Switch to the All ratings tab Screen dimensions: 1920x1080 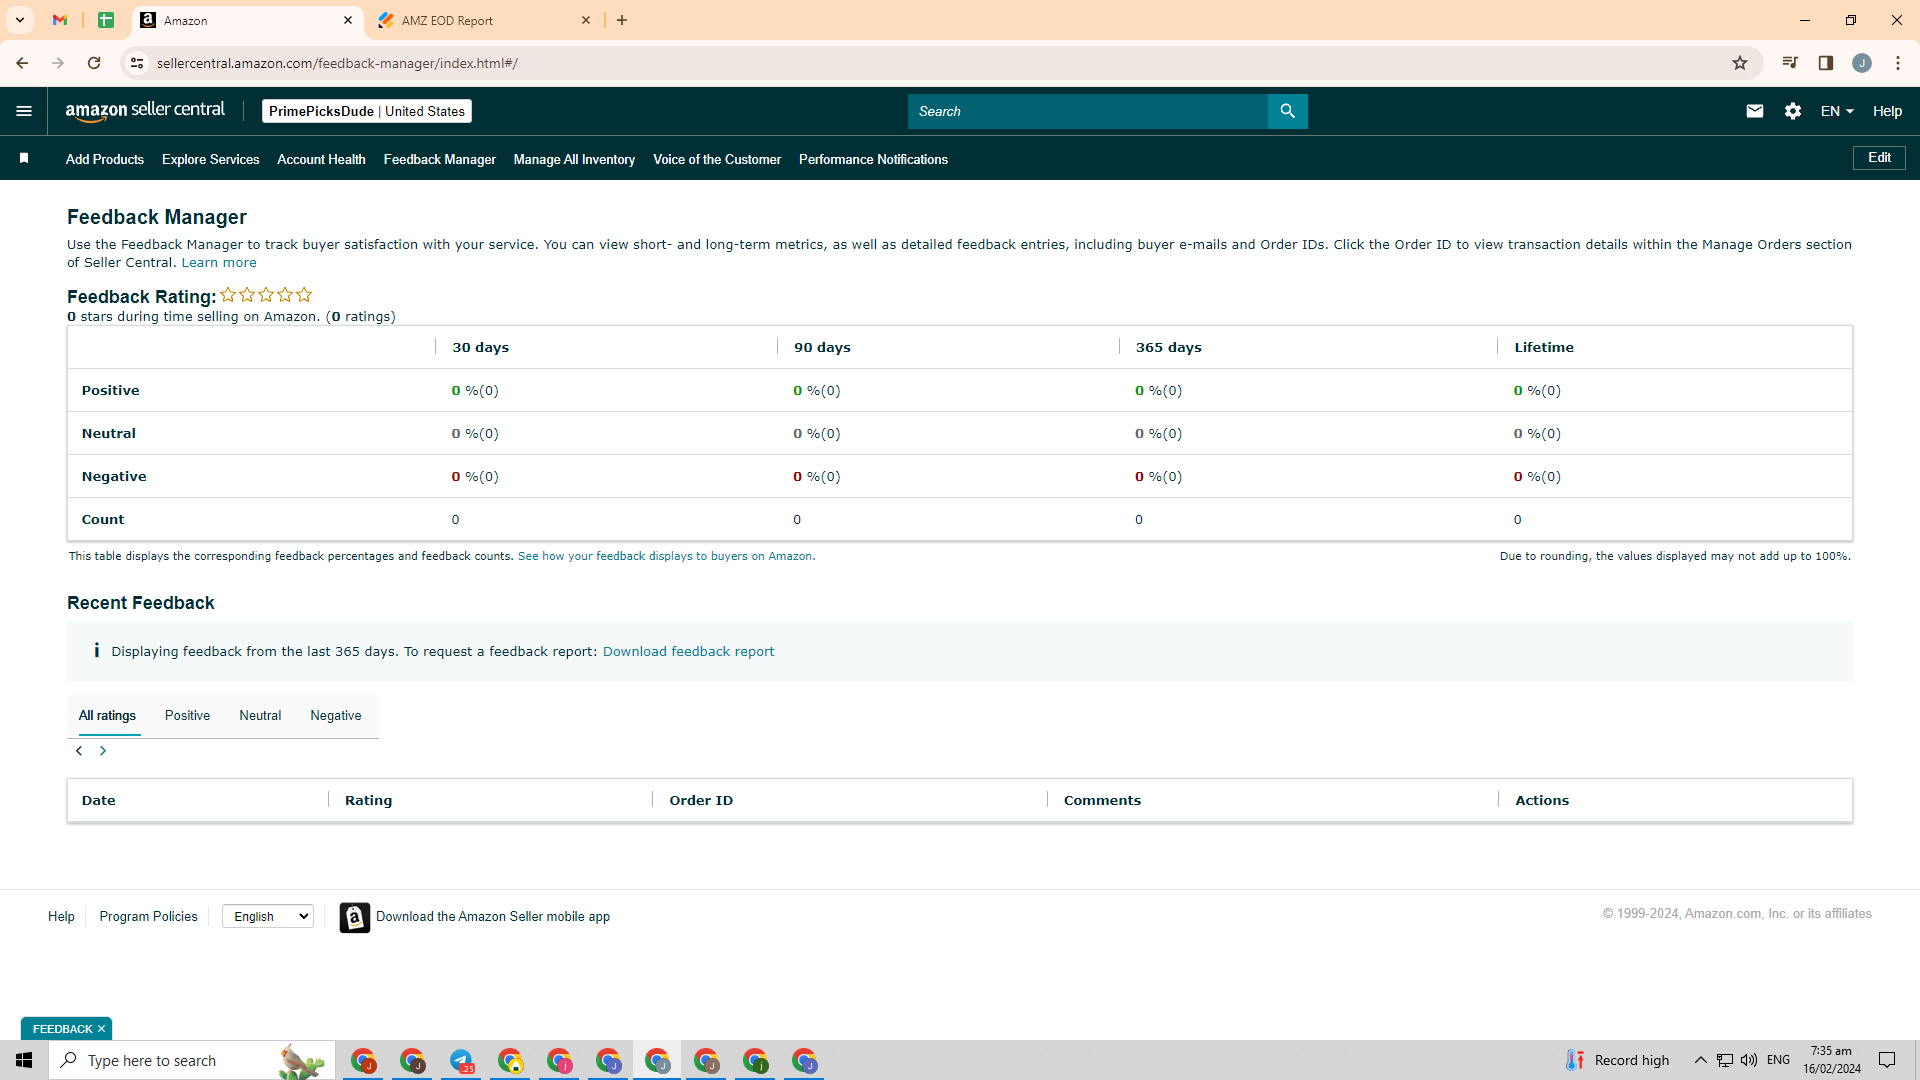point(108,716)
